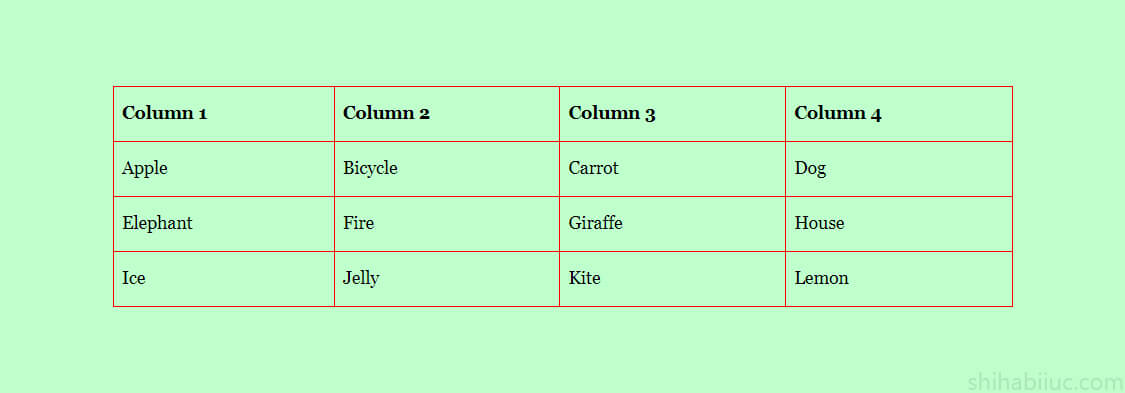Screen dimensions: 1125x393
Task: Click the Fire table cell
Action: click(447, 224)
